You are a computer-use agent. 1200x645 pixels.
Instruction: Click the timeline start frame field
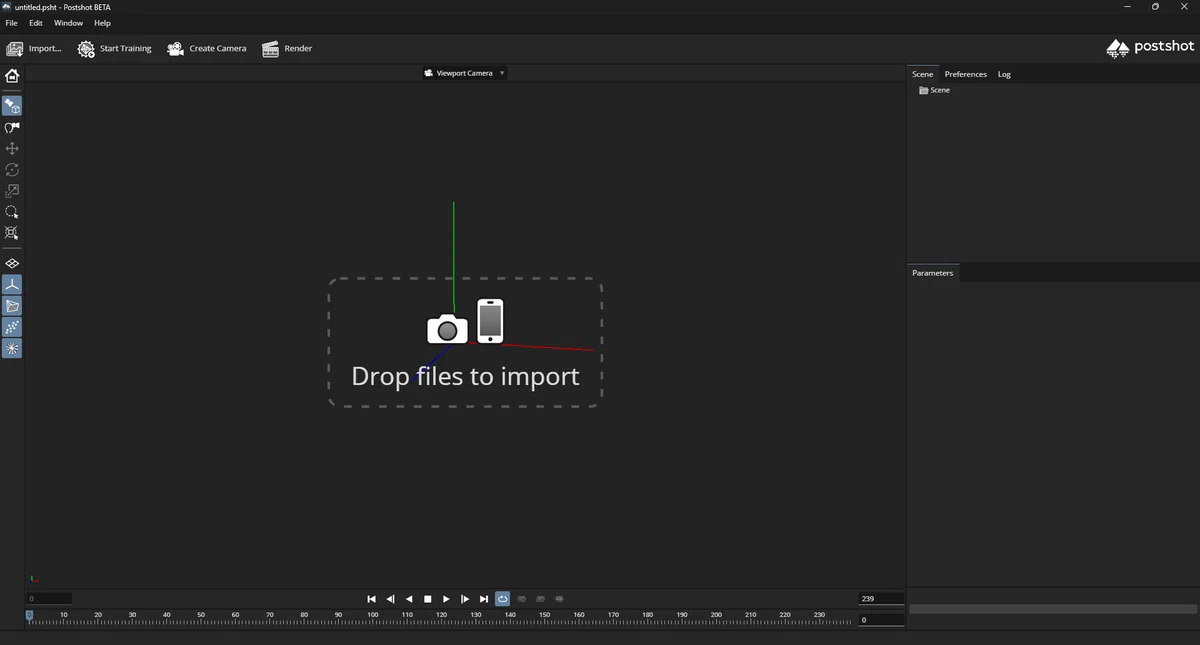click(49, 599)
